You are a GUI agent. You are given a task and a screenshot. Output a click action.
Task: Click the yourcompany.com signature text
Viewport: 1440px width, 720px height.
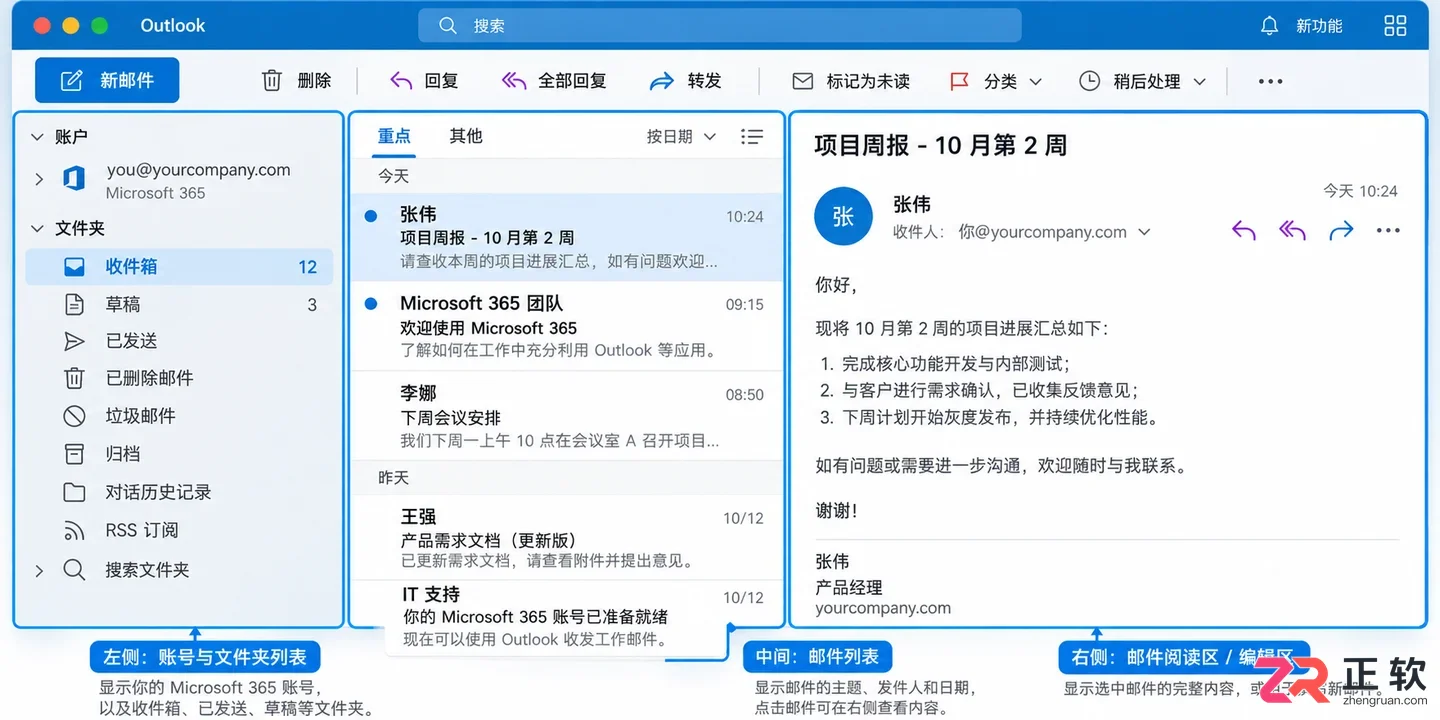tap(883, 608)
